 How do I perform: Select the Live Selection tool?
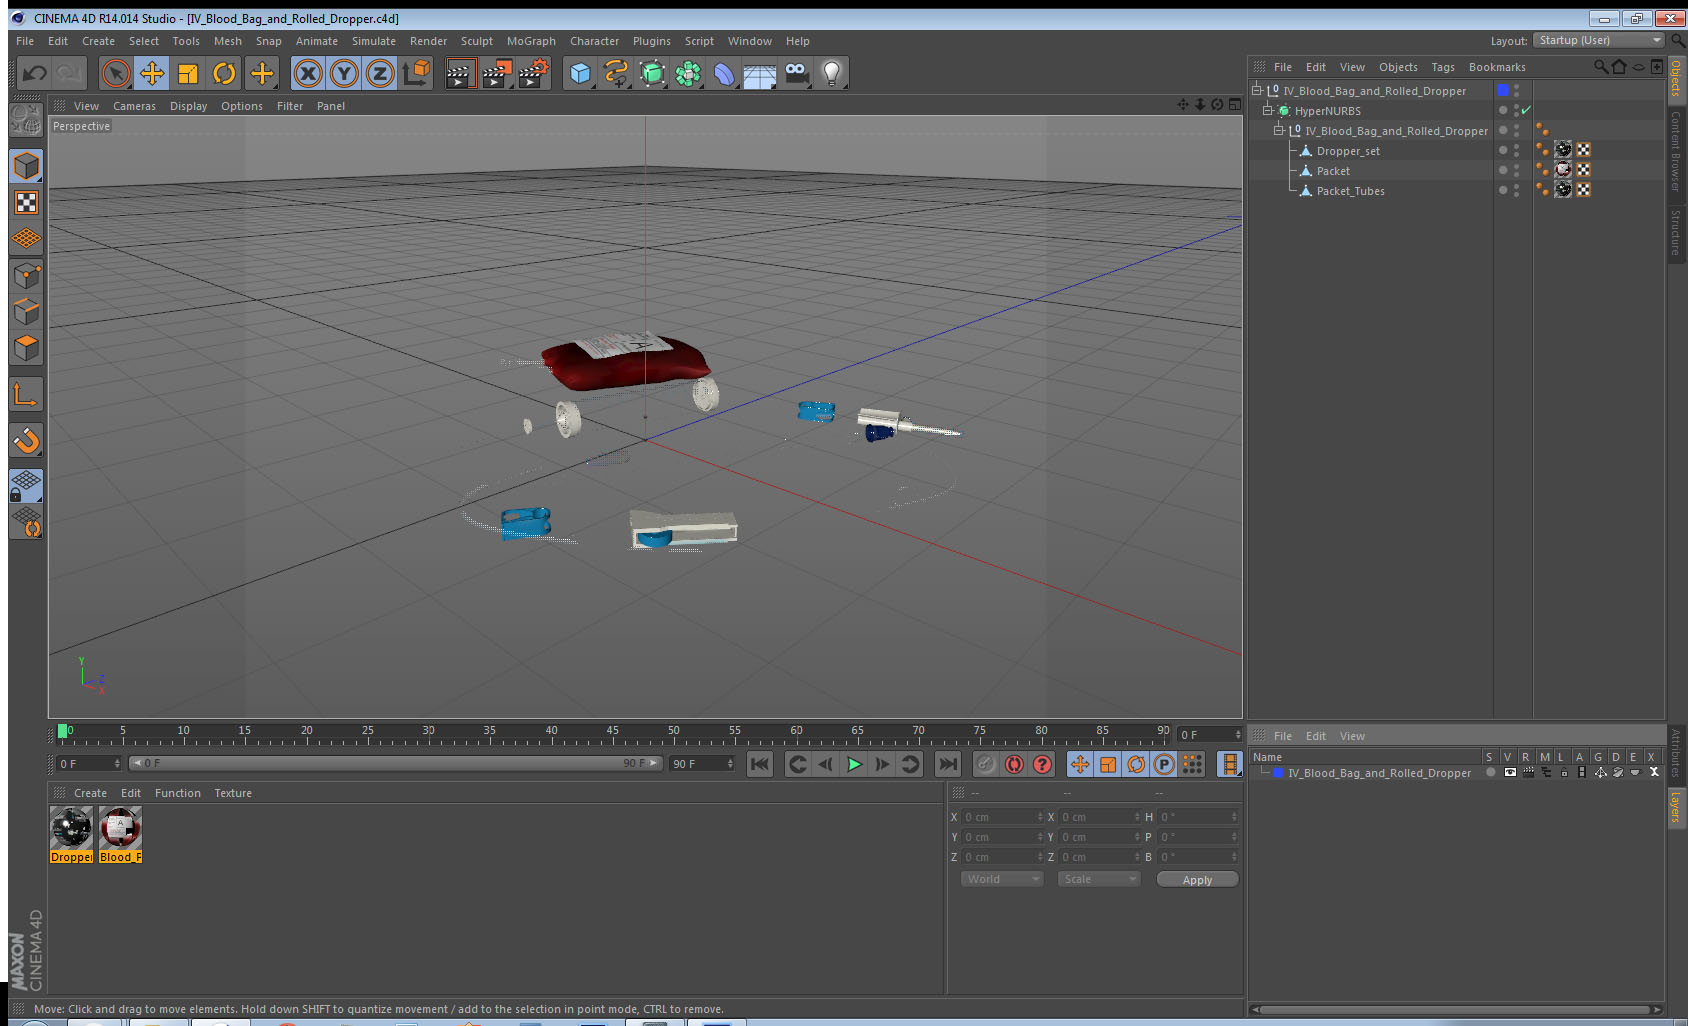(x=116, y=73)
